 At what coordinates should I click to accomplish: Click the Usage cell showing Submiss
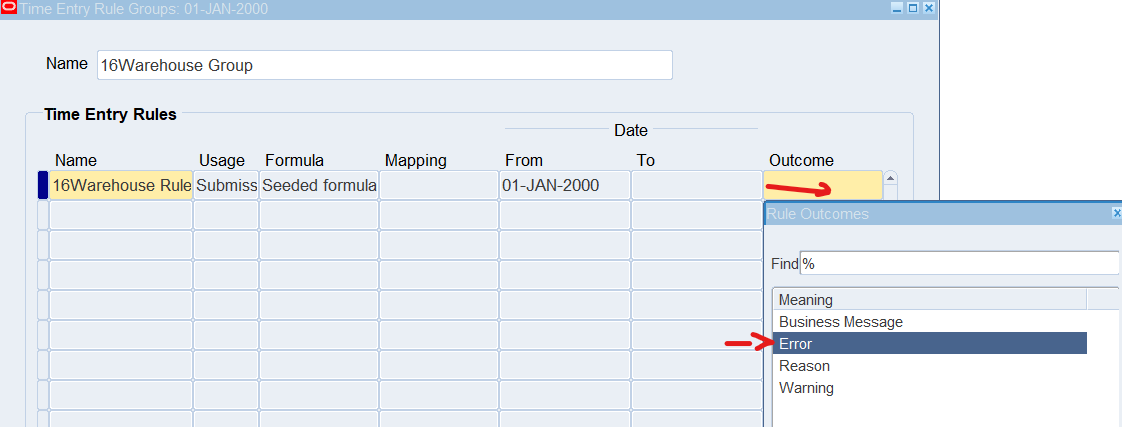tap(226, 185)
